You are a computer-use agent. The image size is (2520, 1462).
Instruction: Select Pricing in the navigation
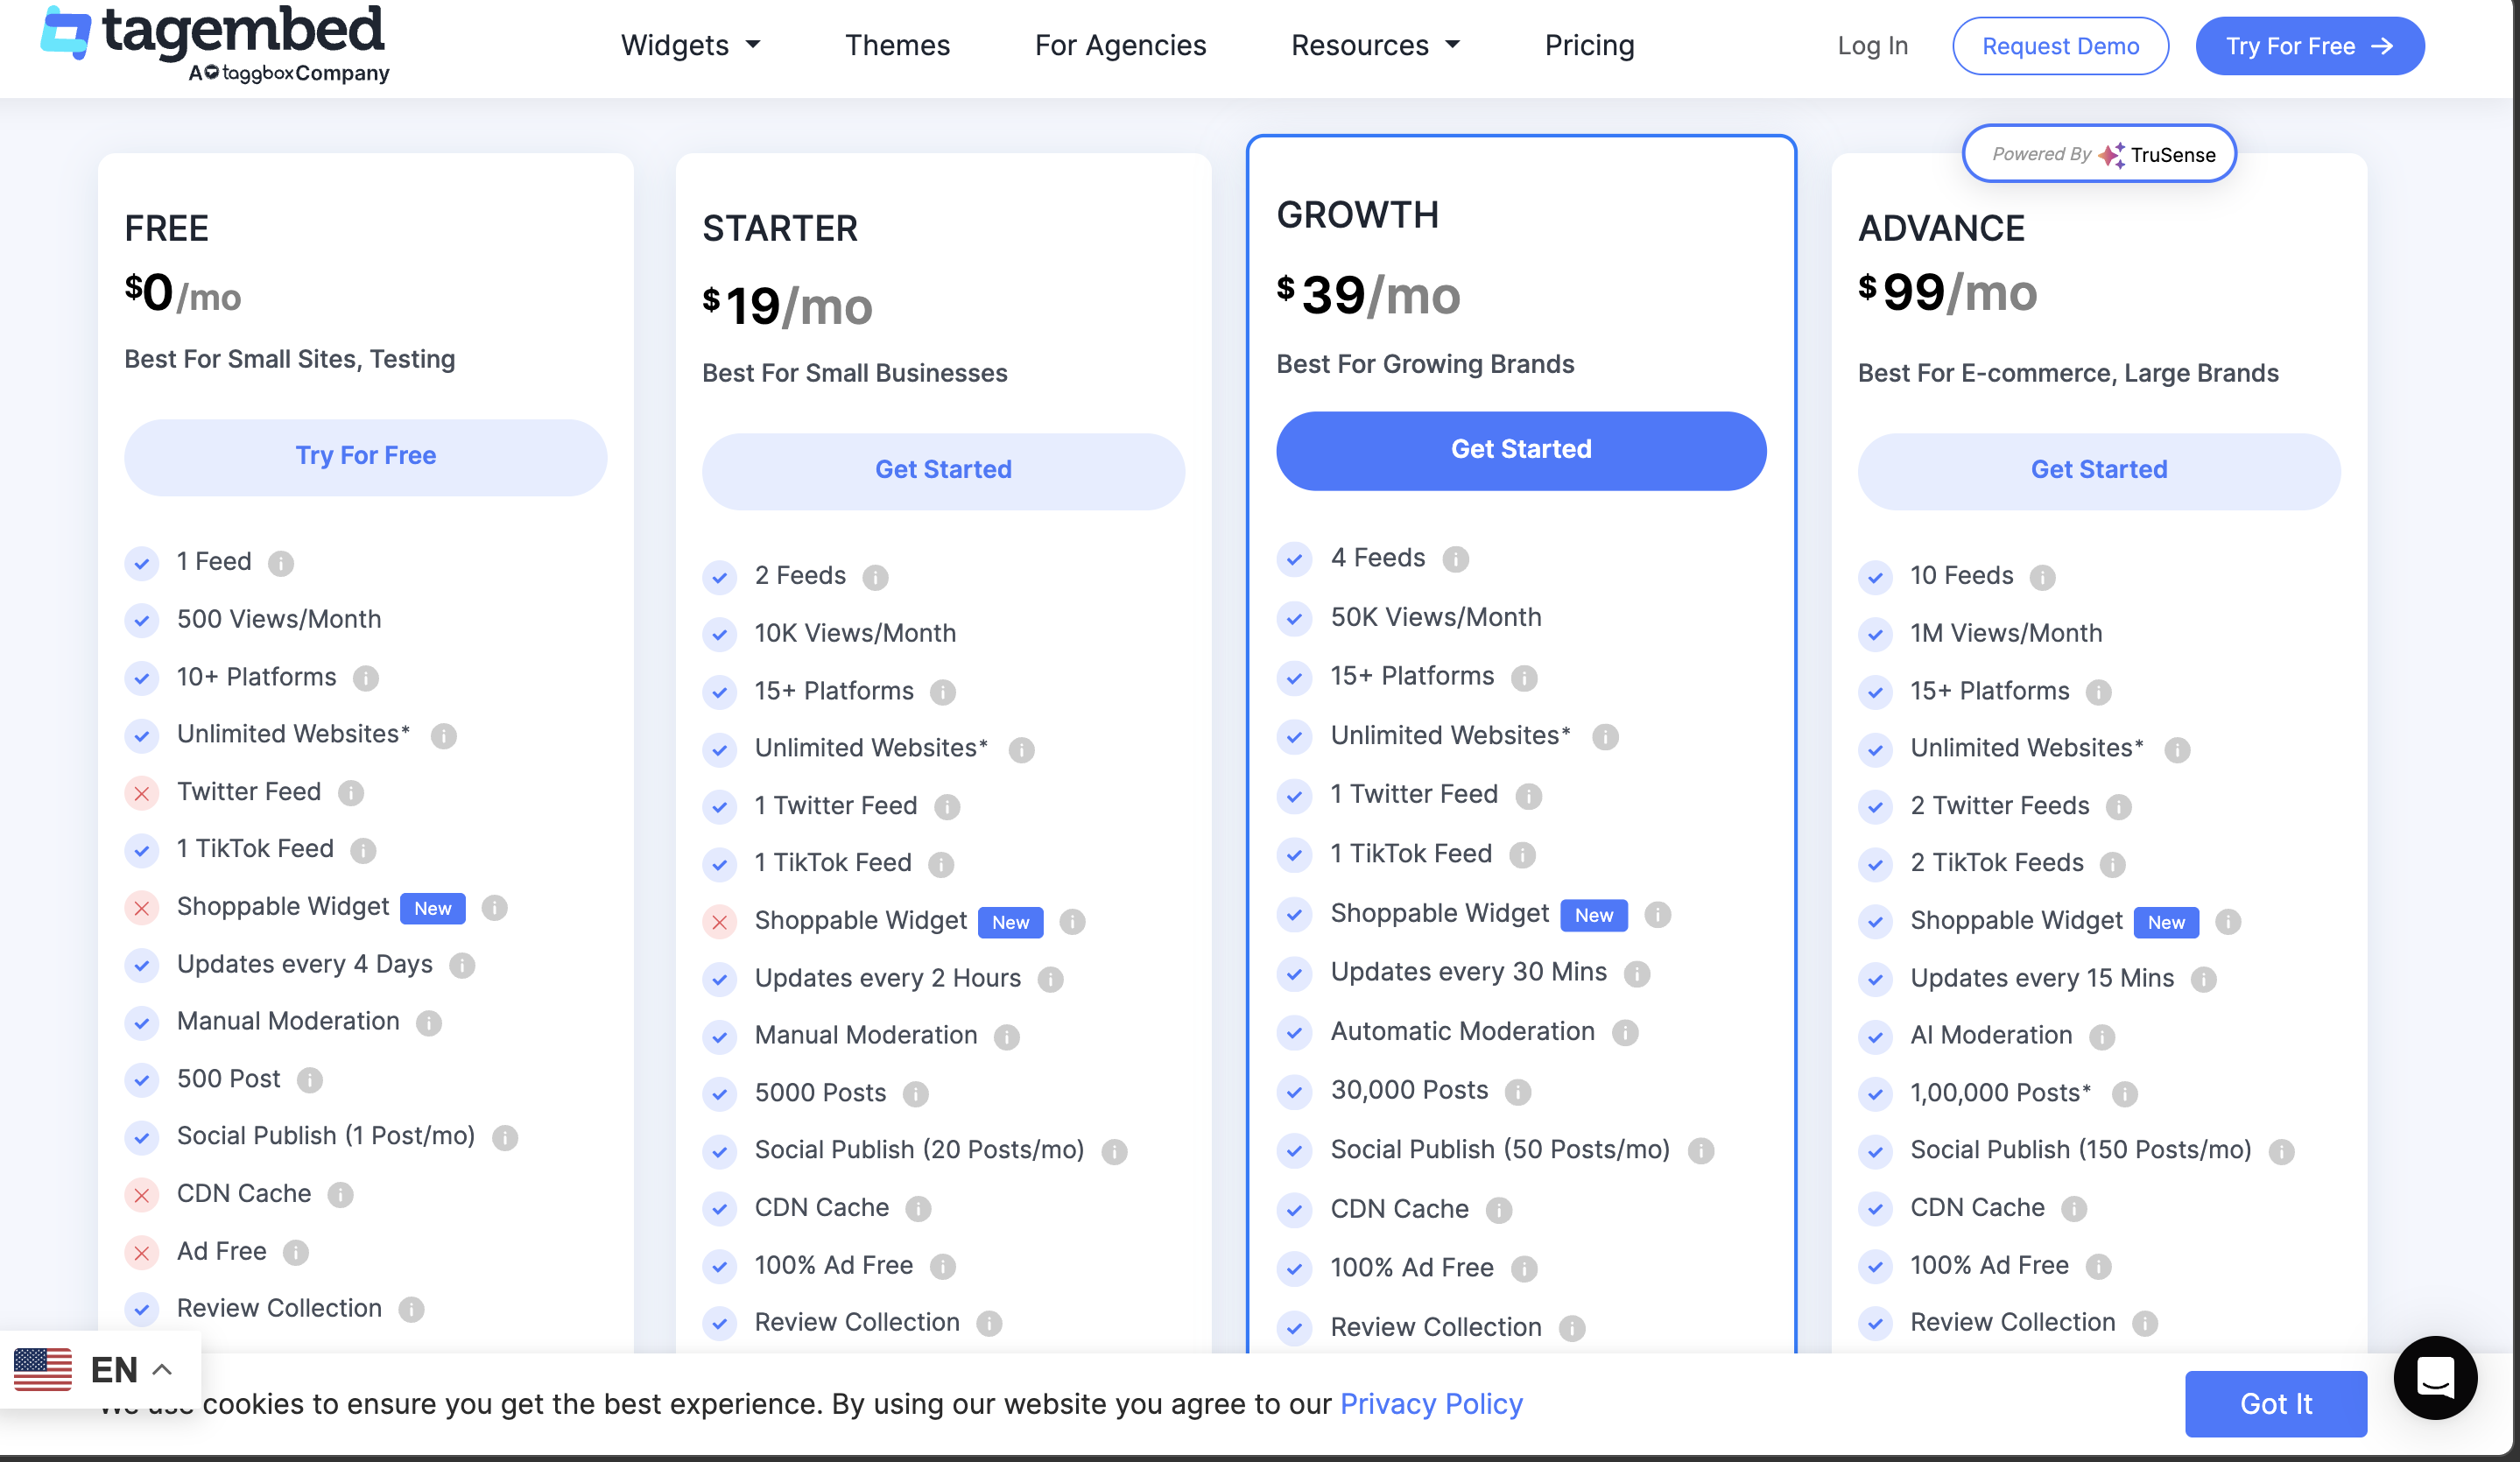coord(1588,45)
